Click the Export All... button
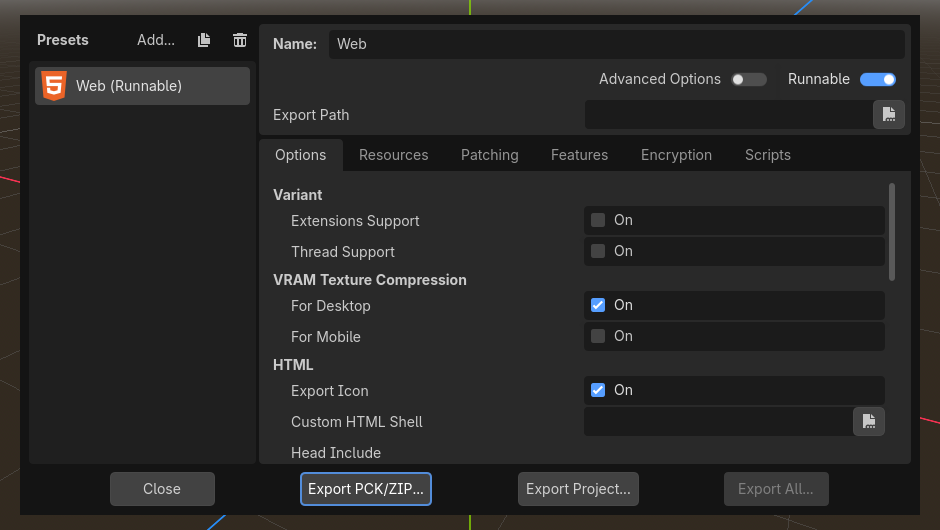 click(x=776, y=489)
